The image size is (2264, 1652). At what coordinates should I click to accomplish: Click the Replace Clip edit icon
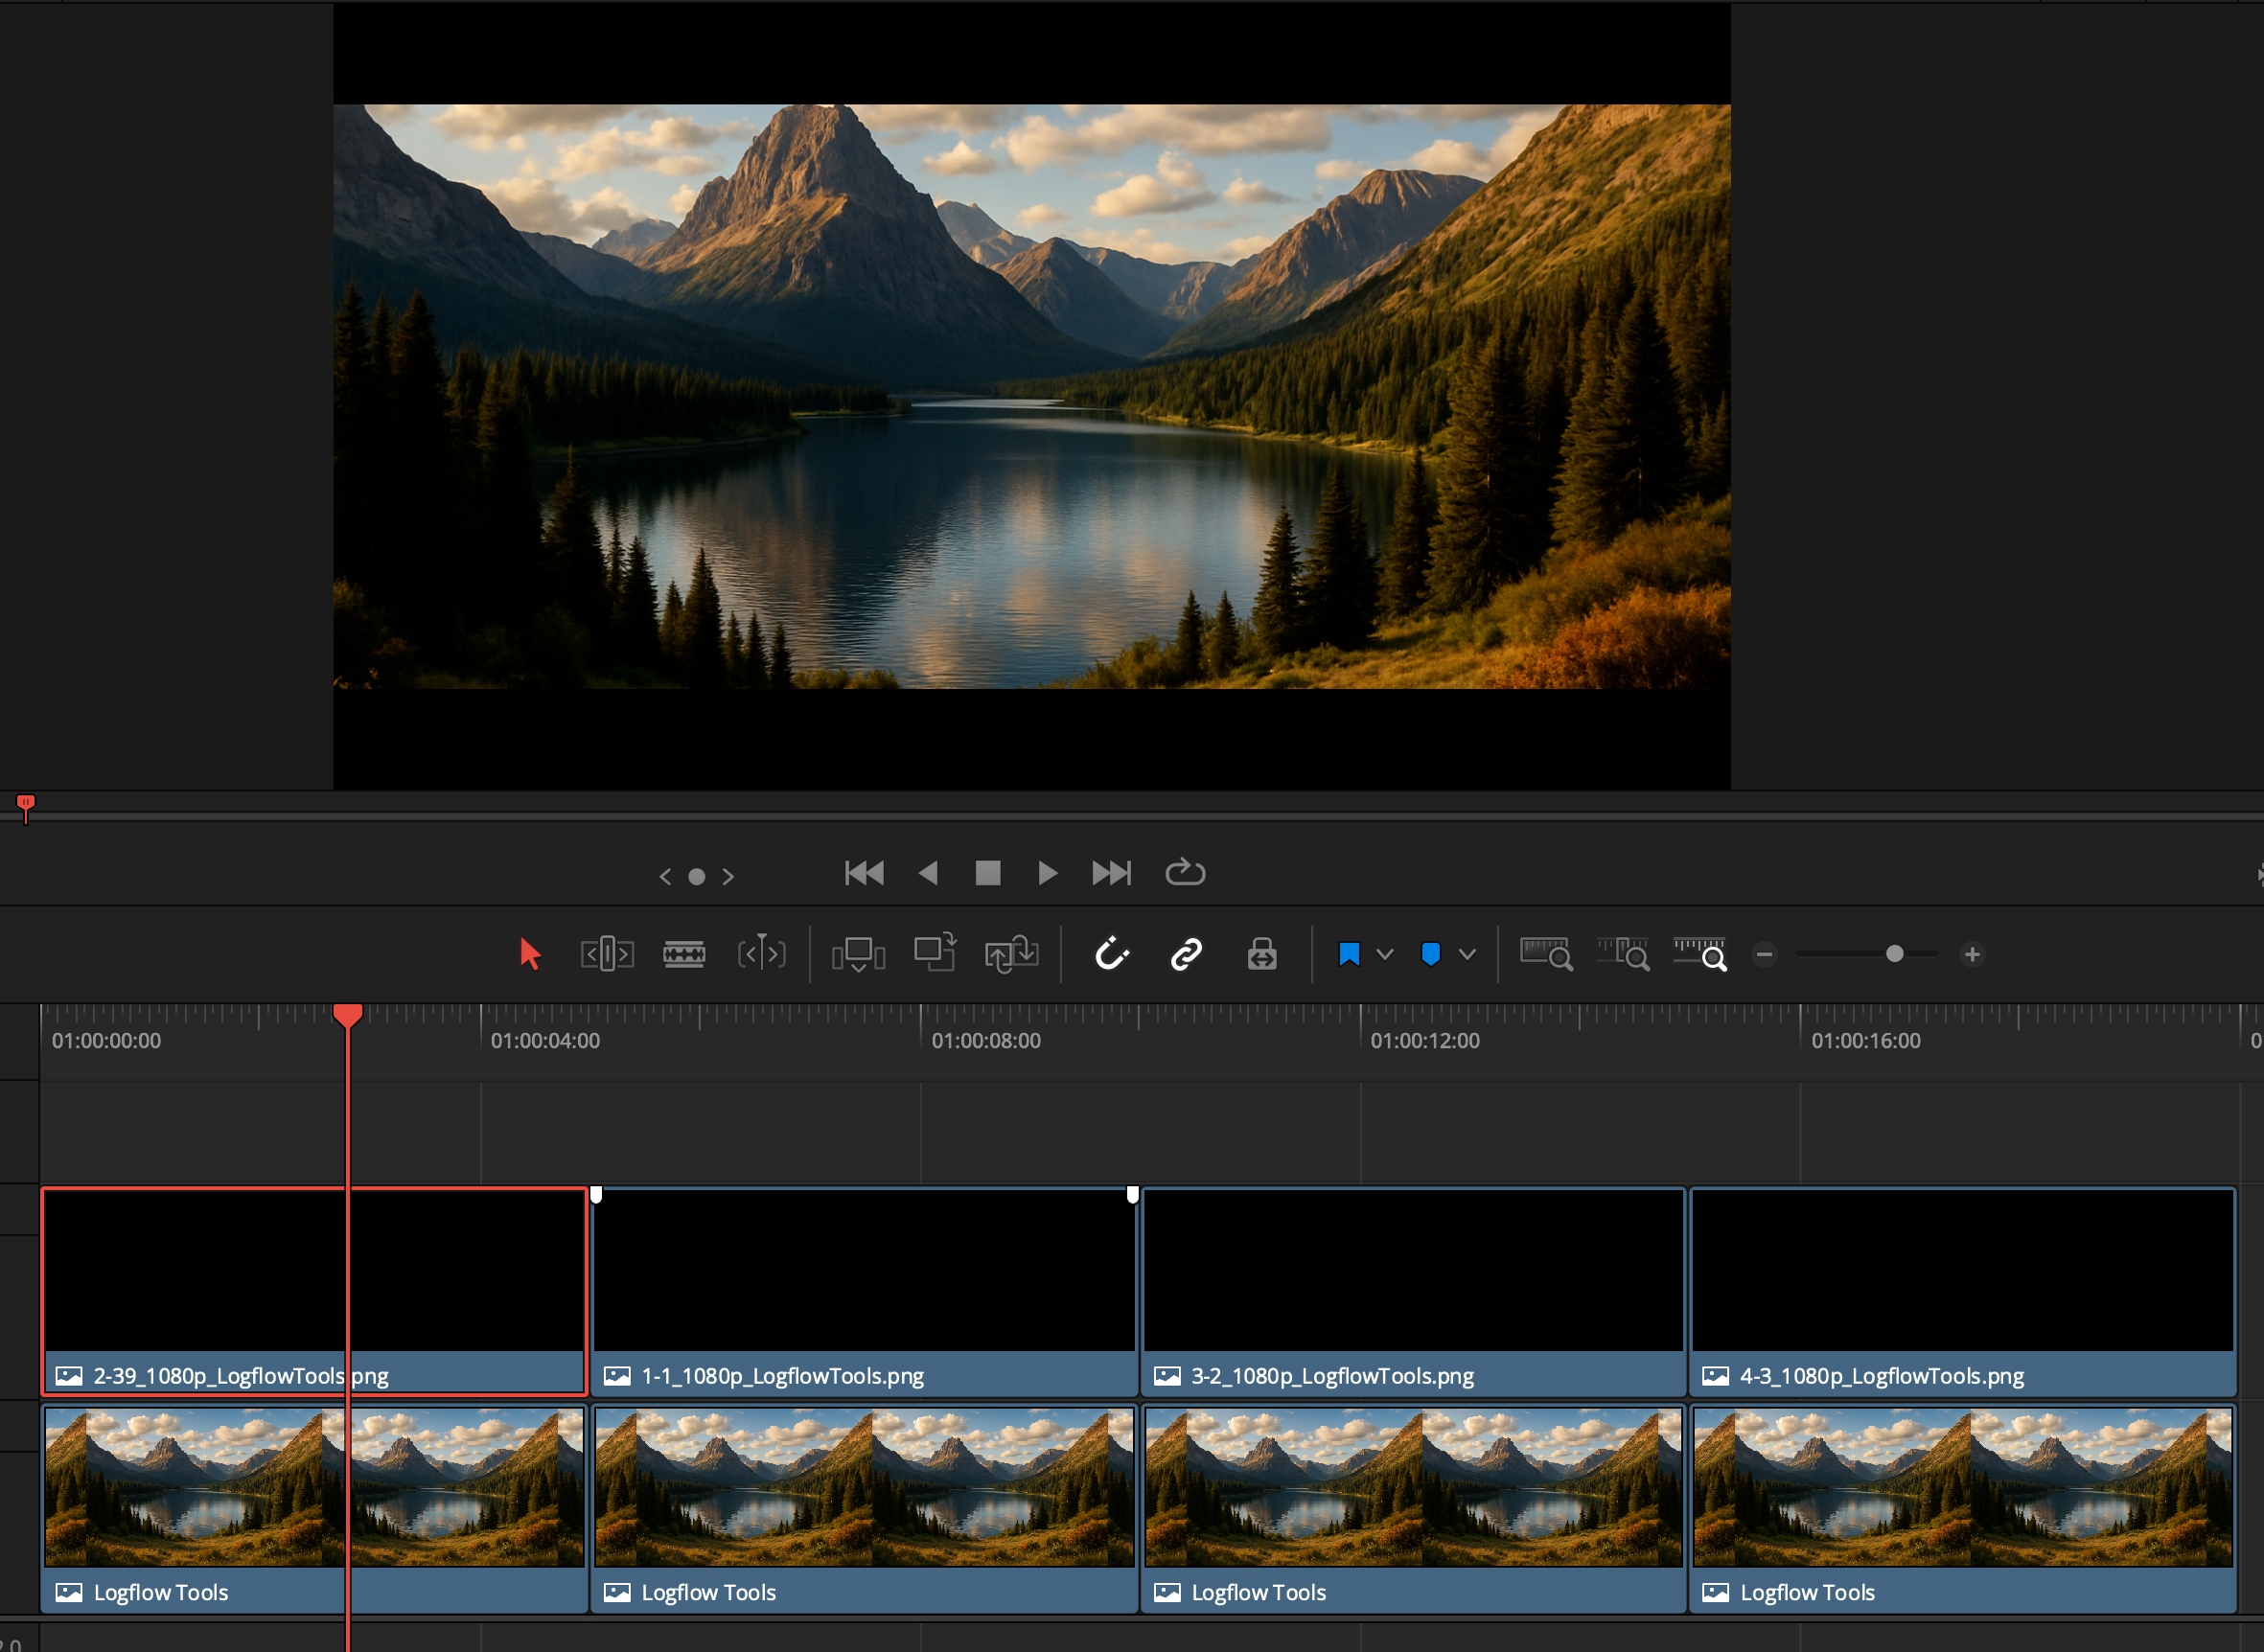pyautogui.click(x=1011, y=954)
